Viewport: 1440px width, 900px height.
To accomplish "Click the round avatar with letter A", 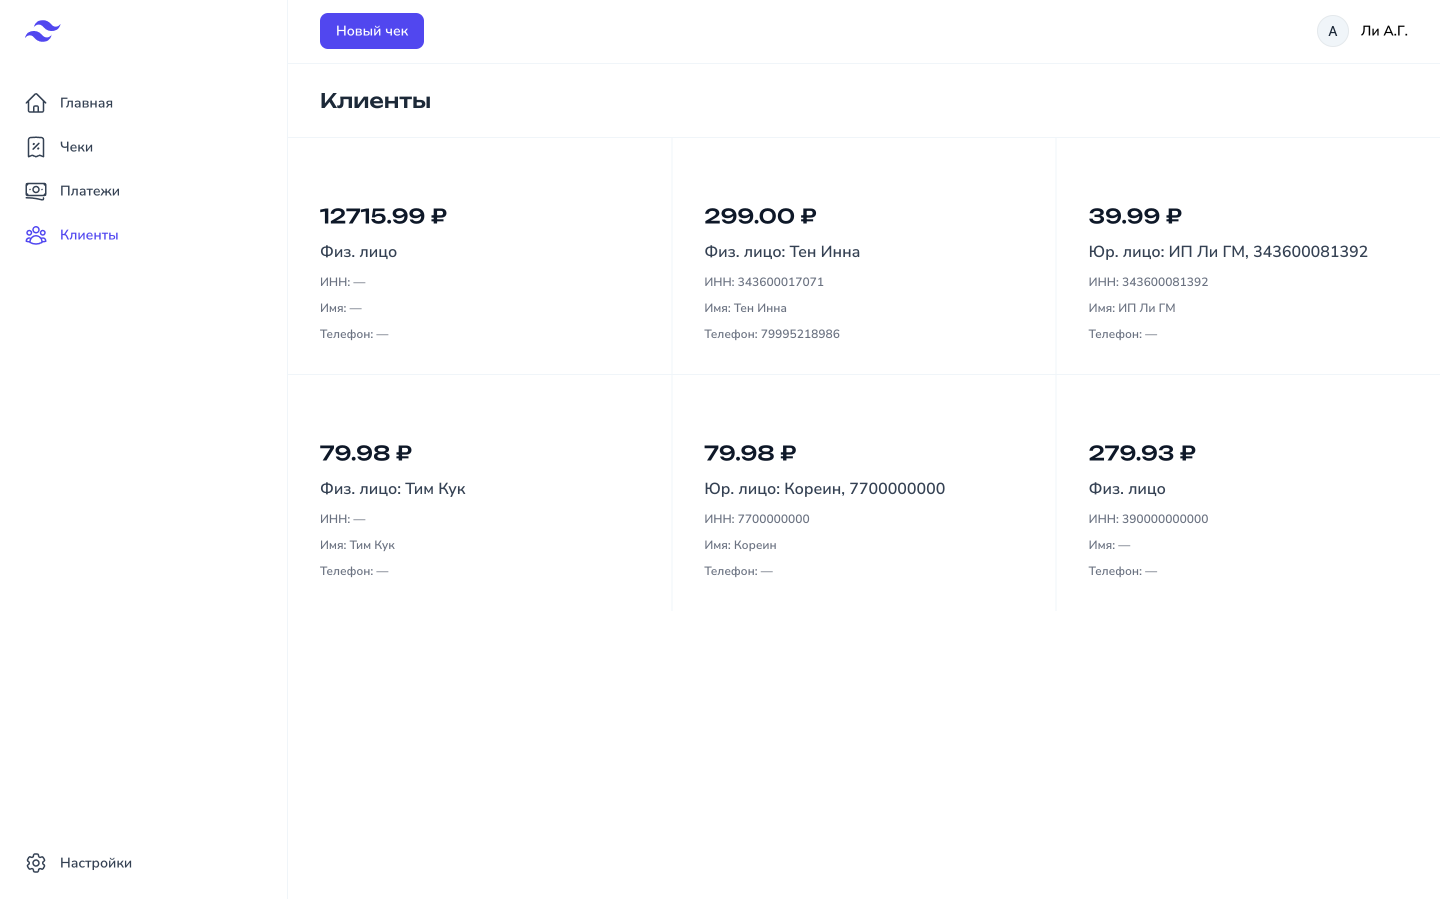I will 1332,31.
